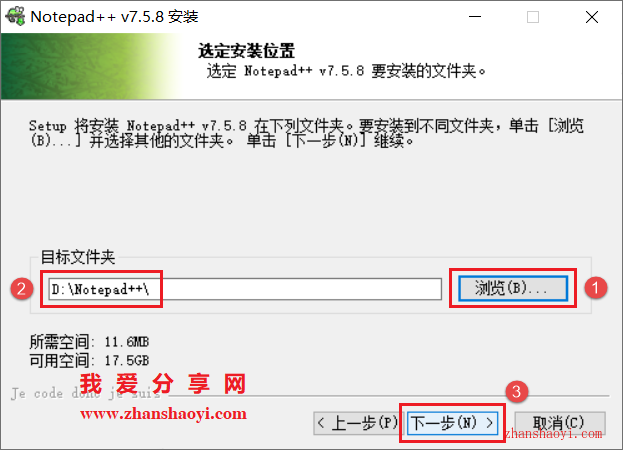This screenshot has width=623, height=450.
Task: Click the 我爱分享网 red watermark text
Action: pyautogui.click(x=163, y=384)
